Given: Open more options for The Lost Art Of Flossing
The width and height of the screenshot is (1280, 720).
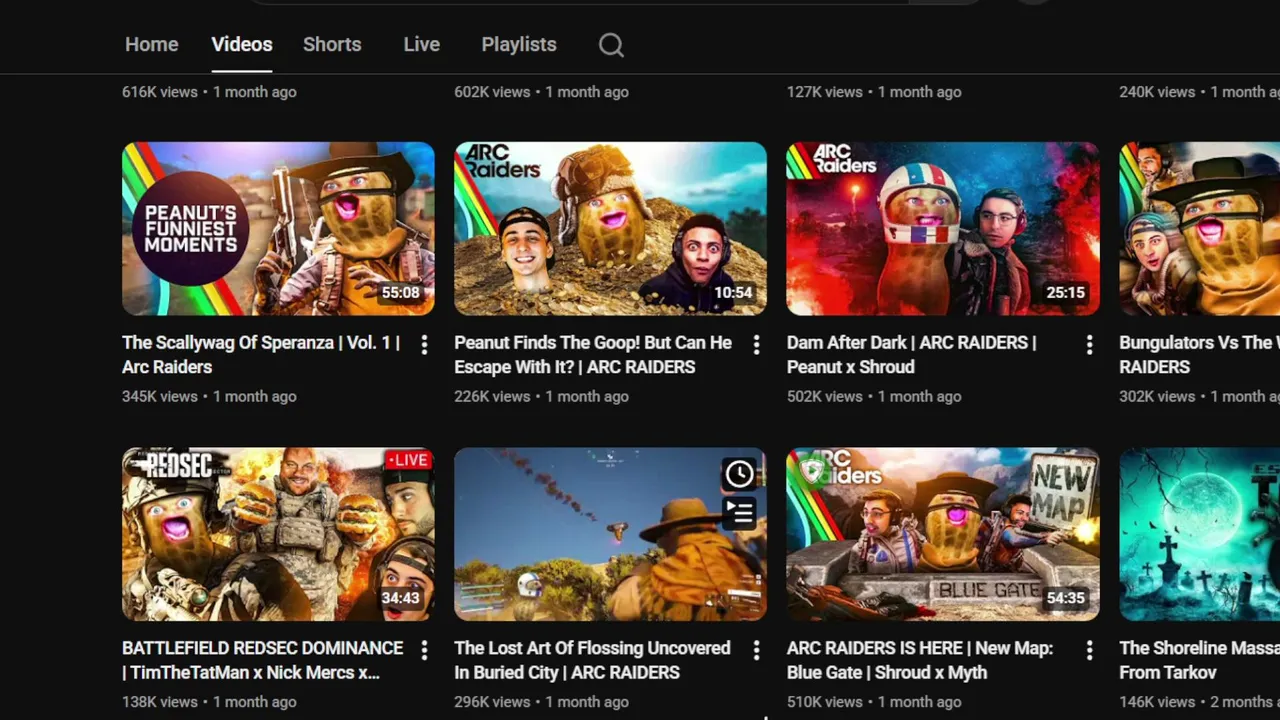Looking at the screenshot, I should [x=756, y=650].
